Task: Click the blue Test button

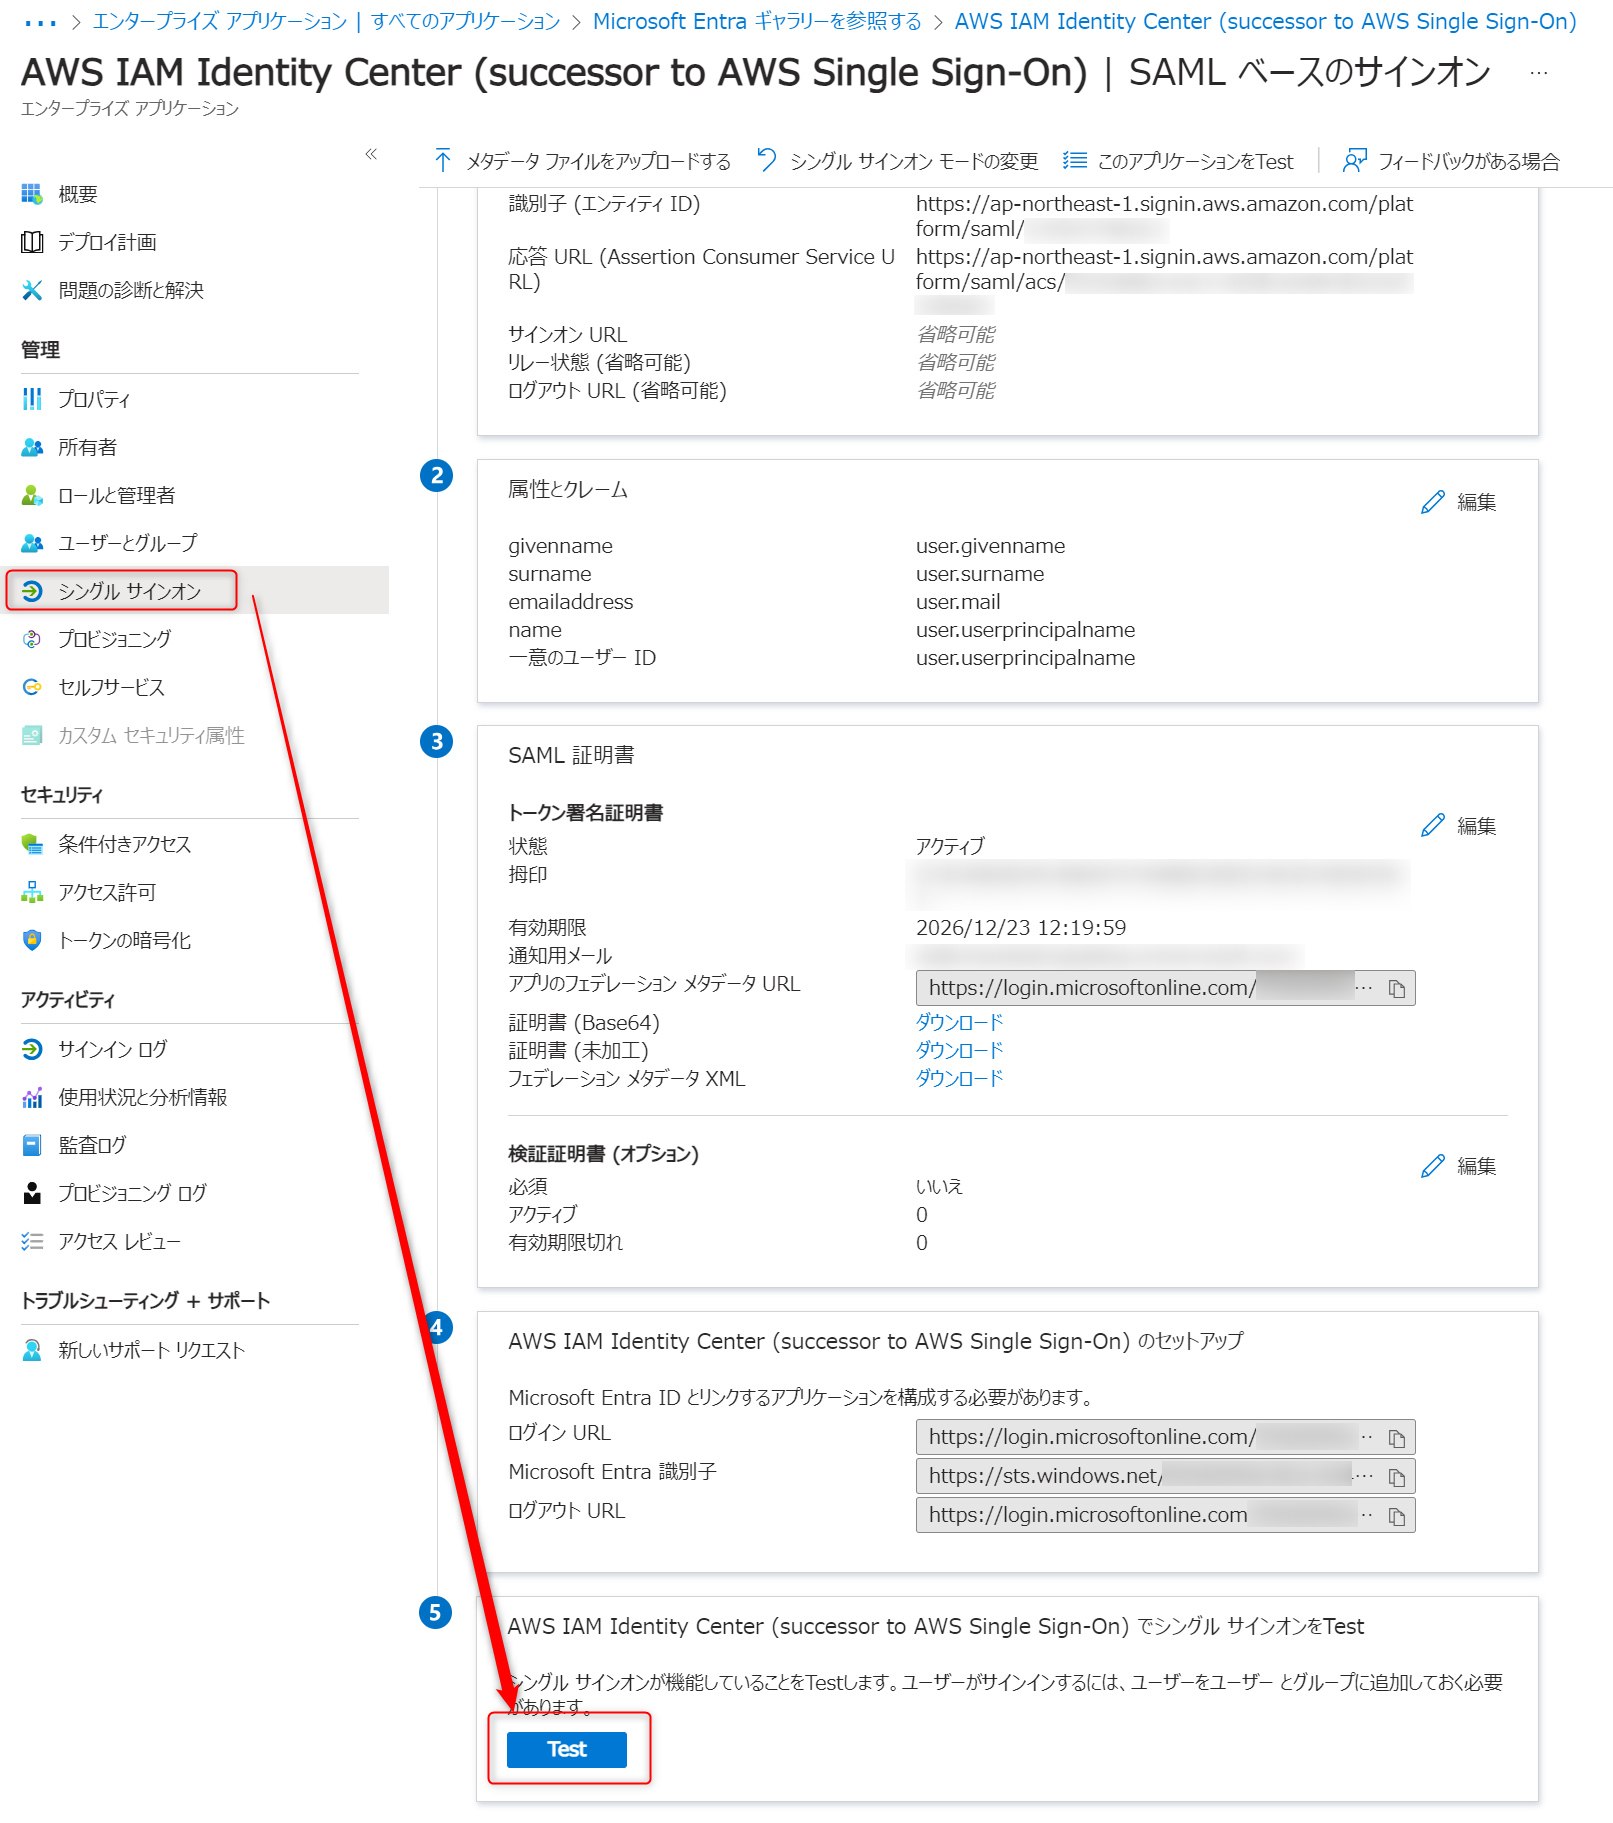Action: [x=567, y=1749]
